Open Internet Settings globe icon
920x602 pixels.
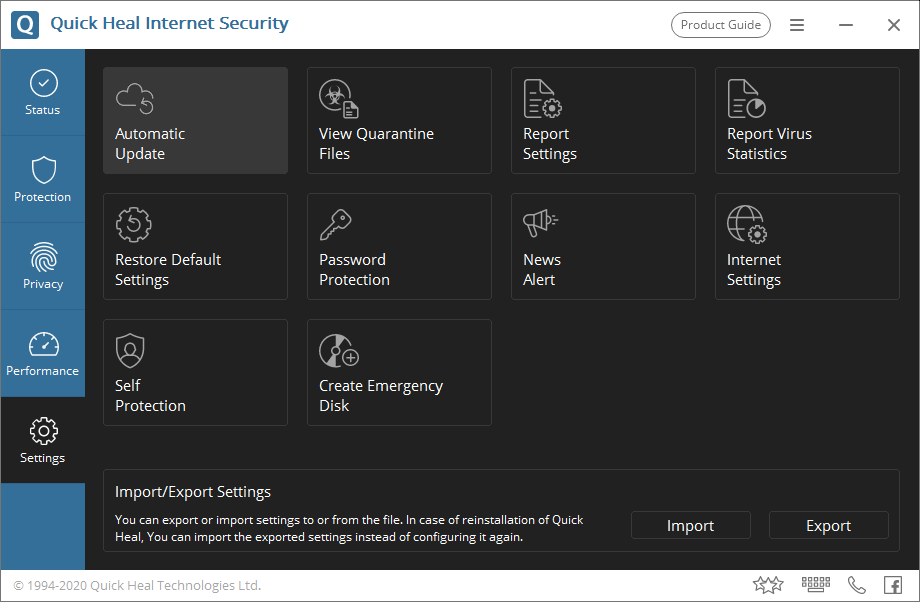746,224
